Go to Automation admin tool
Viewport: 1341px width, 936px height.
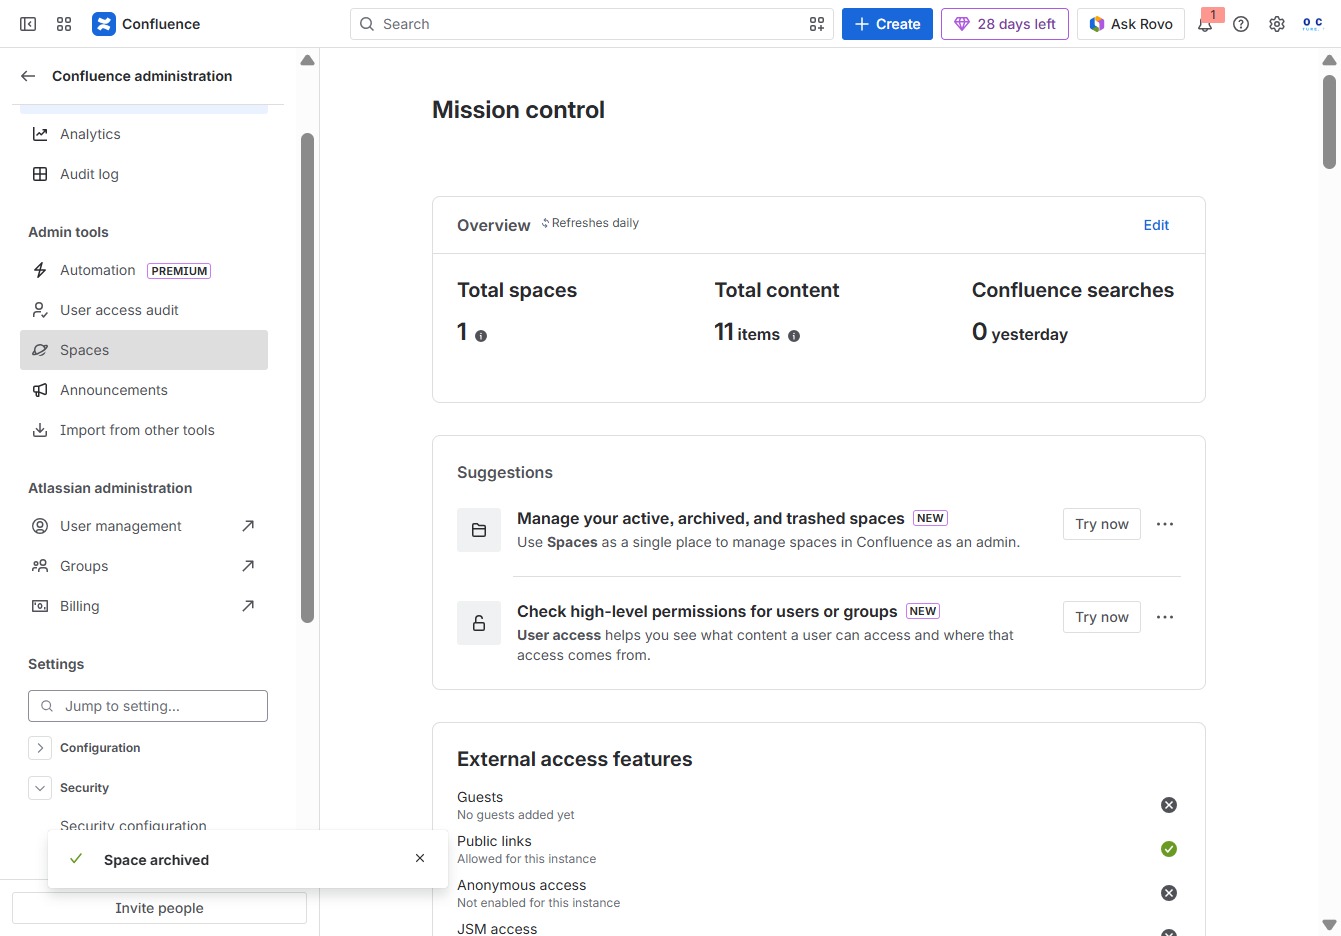(144, 270)
